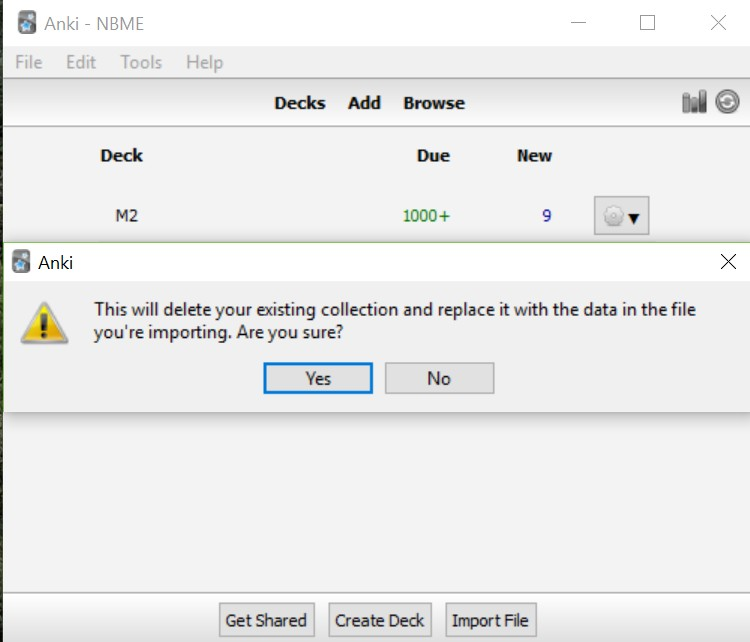The width and height of the screenshot is (750, 642).
Task: Click the Due column header
Action: 433,155
